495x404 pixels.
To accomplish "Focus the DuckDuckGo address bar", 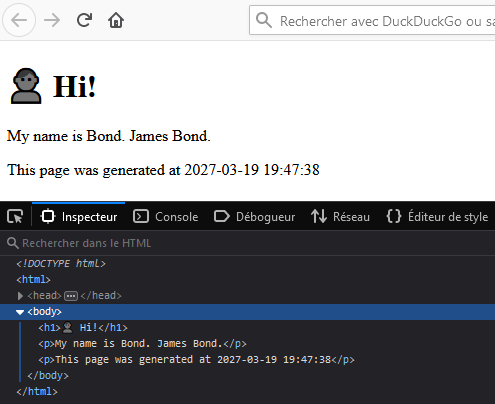I will point(372,20).
